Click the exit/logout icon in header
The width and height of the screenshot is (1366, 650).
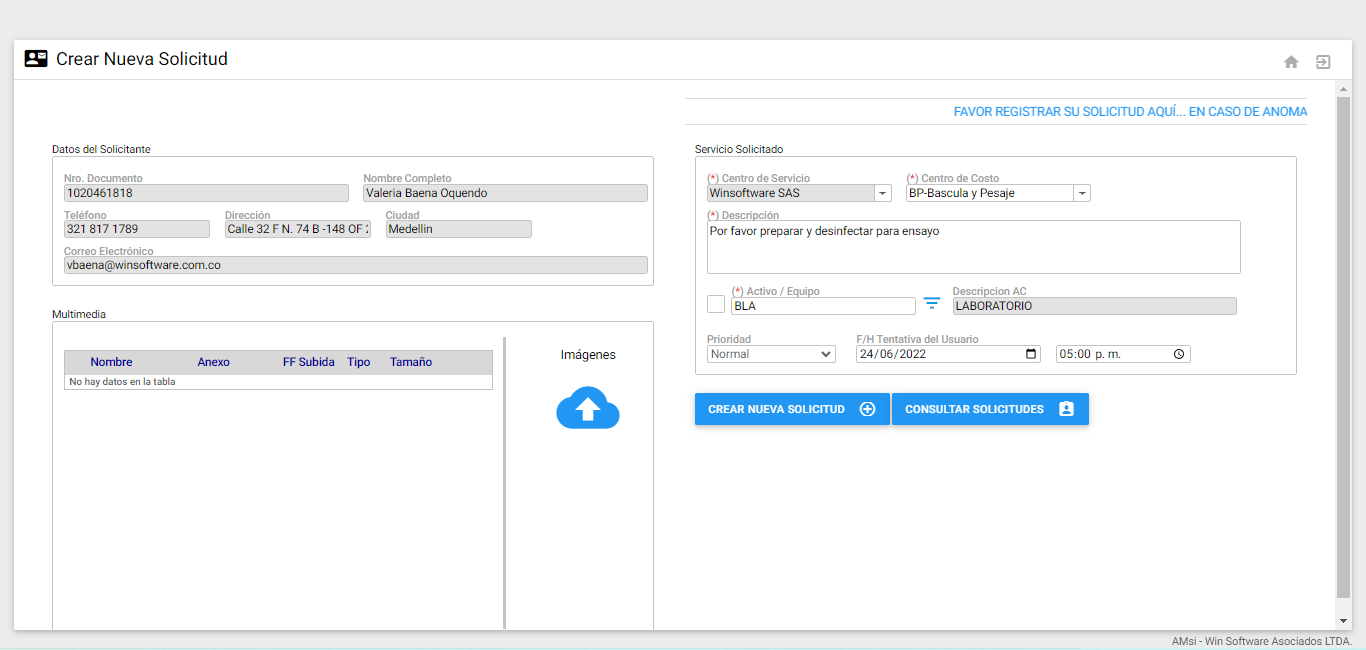pyautogui.click(x=1323, y=62)
